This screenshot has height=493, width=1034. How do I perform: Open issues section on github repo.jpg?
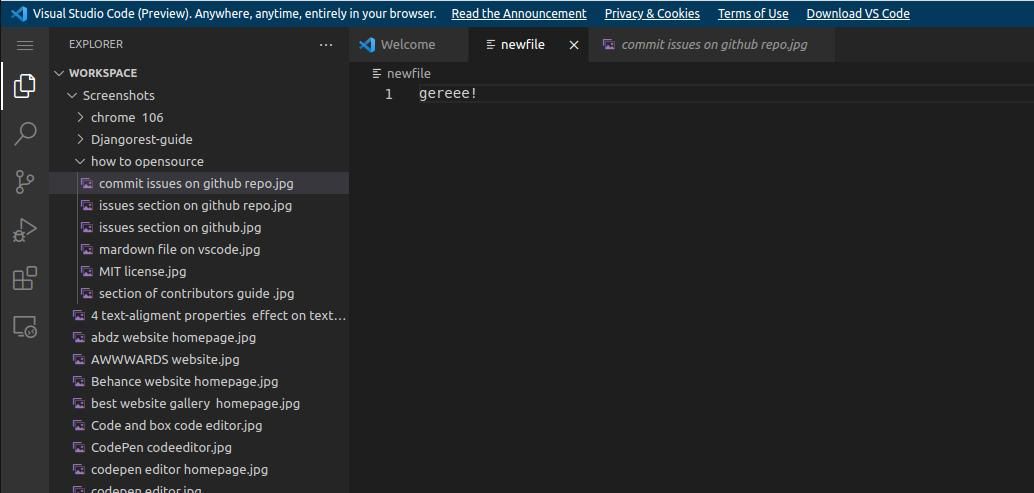tap(199, 206)
